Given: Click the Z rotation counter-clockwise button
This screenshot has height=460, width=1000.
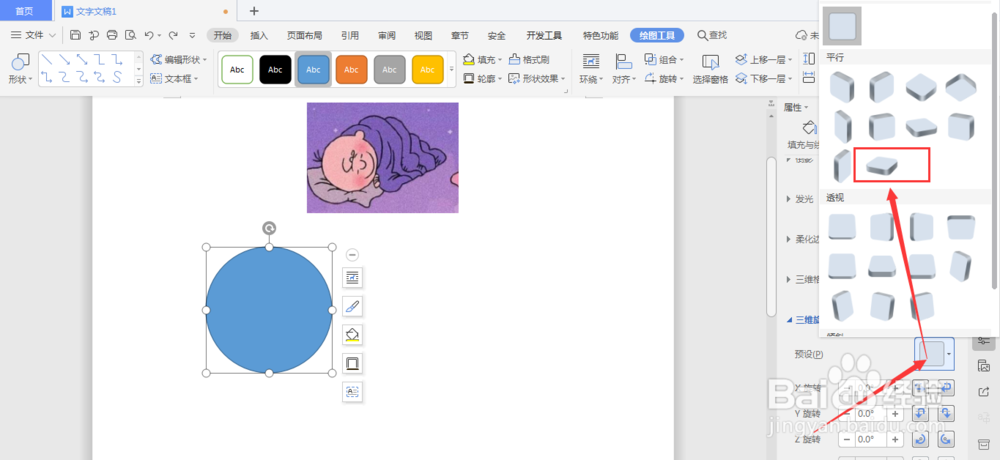Looking at the screenshot, I should tap(946, 440).
